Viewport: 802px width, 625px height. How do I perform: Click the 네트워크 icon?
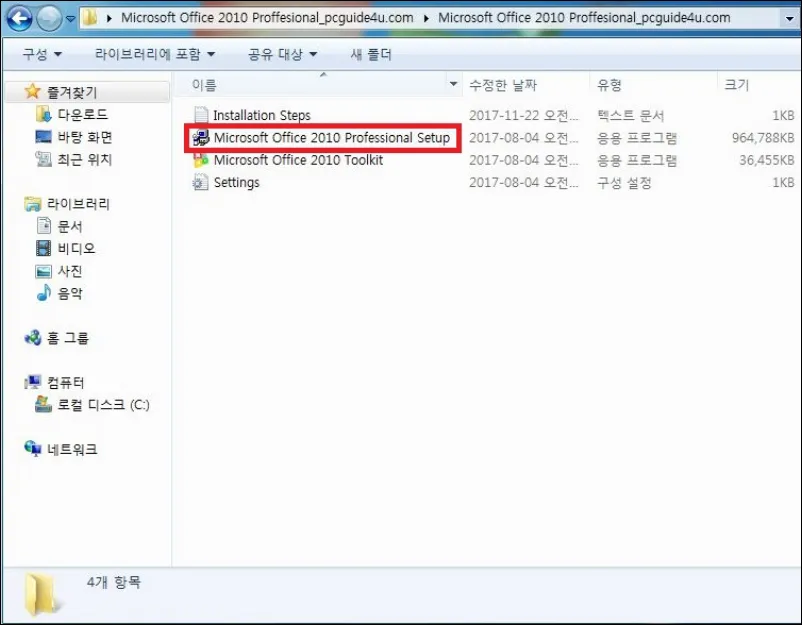point(33,449)
